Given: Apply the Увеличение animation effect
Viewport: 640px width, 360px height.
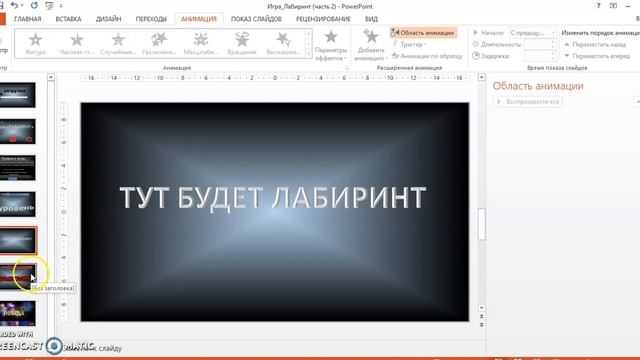Looking at the screenshot, I should [159, 43].
